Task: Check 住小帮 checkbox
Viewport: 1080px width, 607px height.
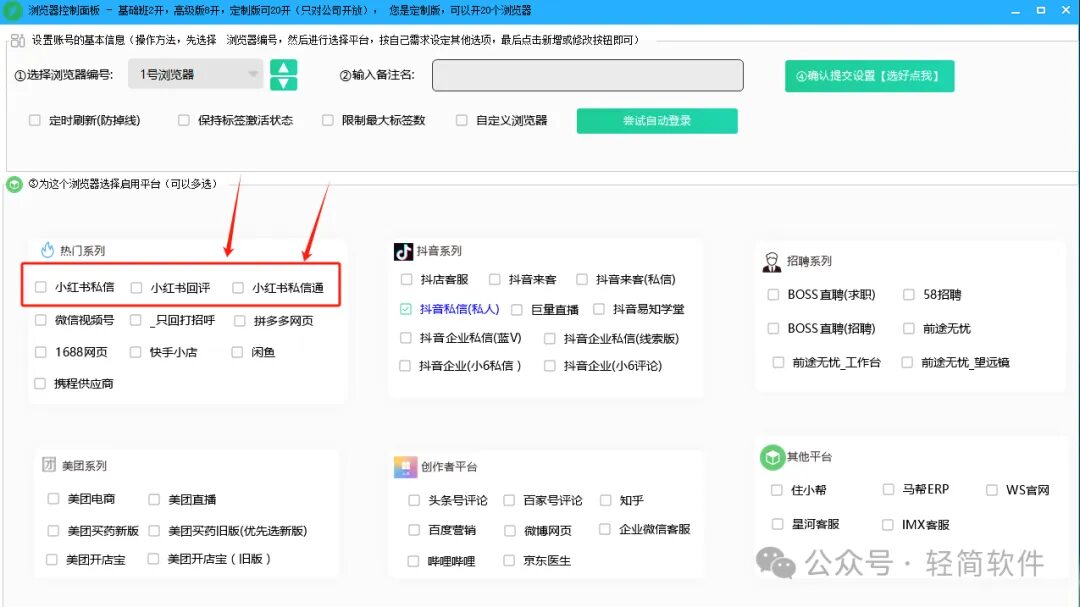Action: 777,490
